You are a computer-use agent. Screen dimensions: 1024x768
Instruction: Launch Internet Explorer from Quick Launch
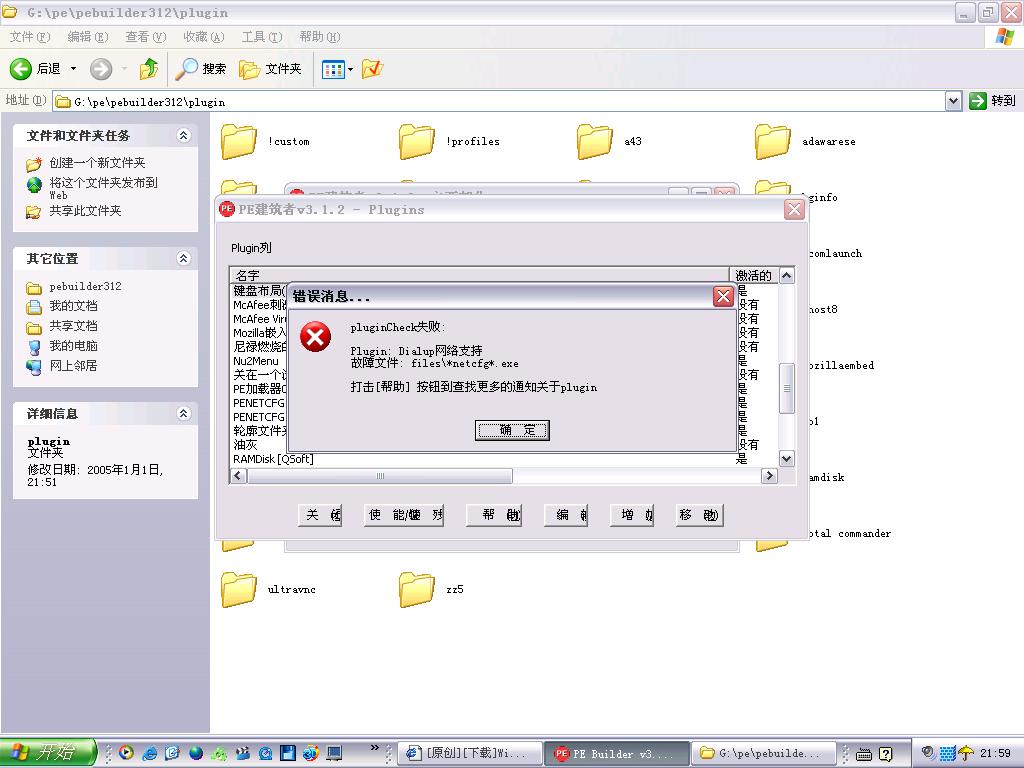point(150,753)
